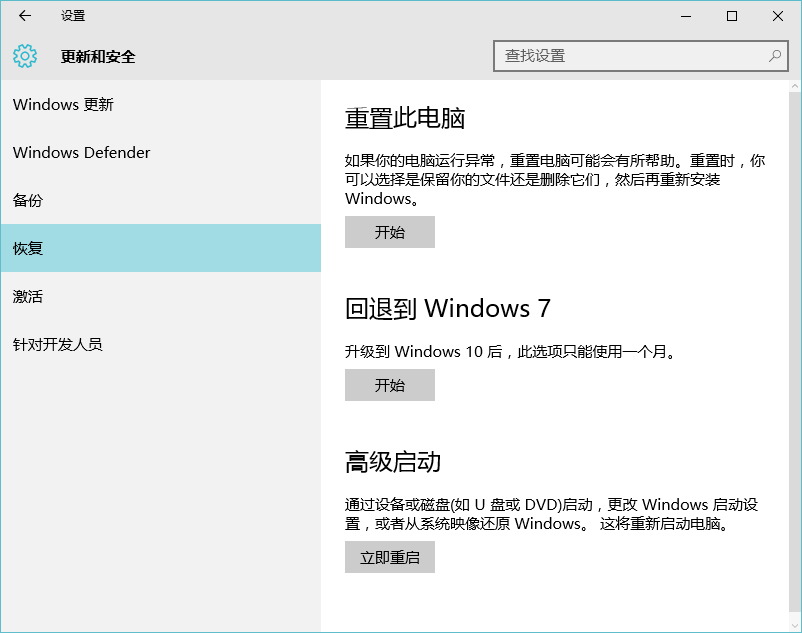Click text 升级到 Windows 10 后，此选项只能使用一个月
The height and width of the screenshot is (633, 802).
[x=510, y=352]
